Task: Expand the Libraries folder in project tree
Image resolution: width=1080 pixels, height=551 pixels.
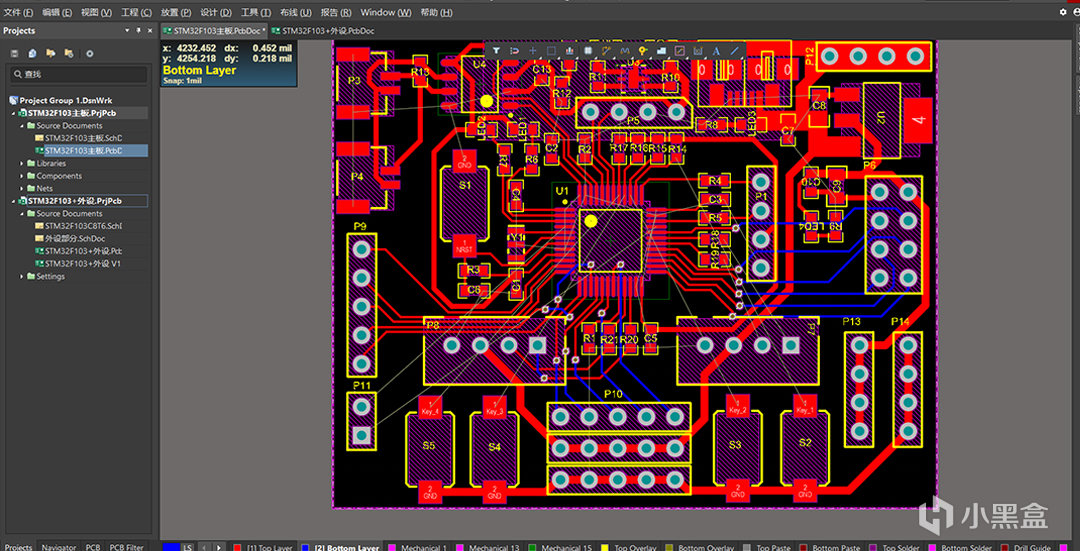Action: [x=22, y=163]
